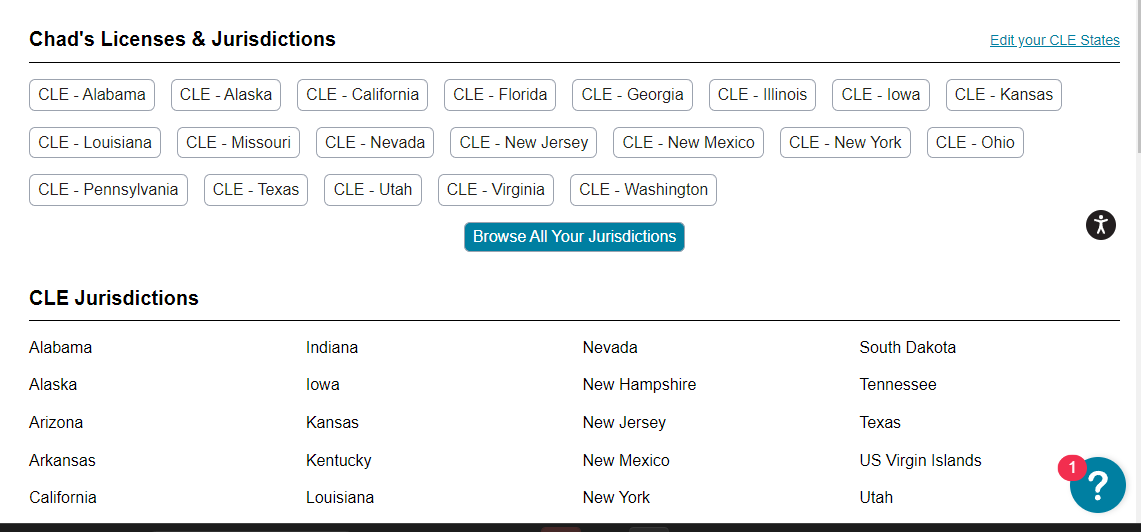Click the CLE - Pennsylvania tag

tap(108, 190)
